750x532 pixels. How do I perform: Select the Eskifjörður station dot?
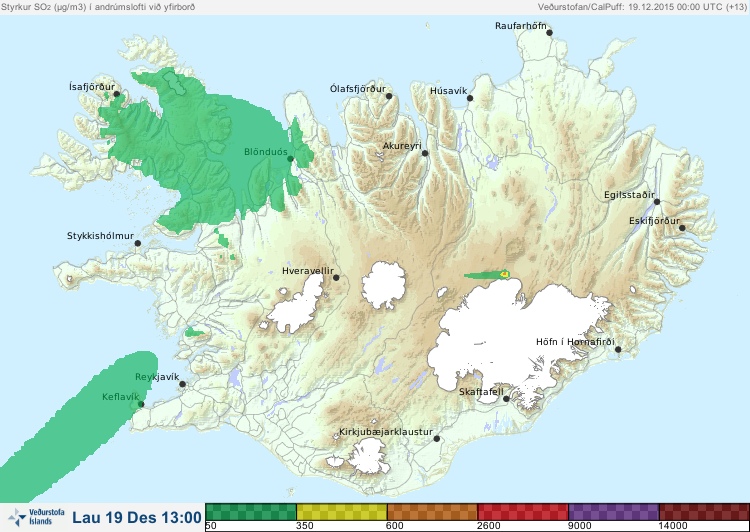click(x=682, y=228)
